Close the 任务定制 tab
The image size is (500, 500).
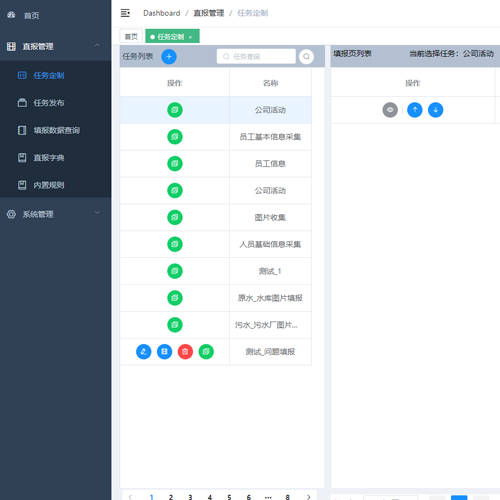(x=190, y=37)
